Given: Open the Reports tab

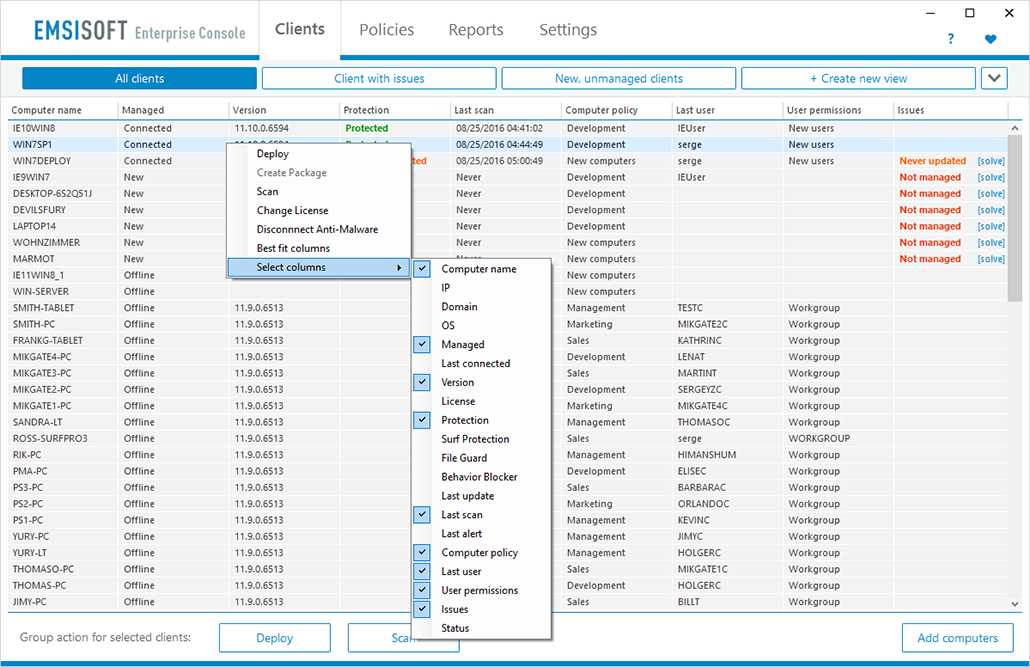Looking at the screenshot, I should [x=476, y=30].
